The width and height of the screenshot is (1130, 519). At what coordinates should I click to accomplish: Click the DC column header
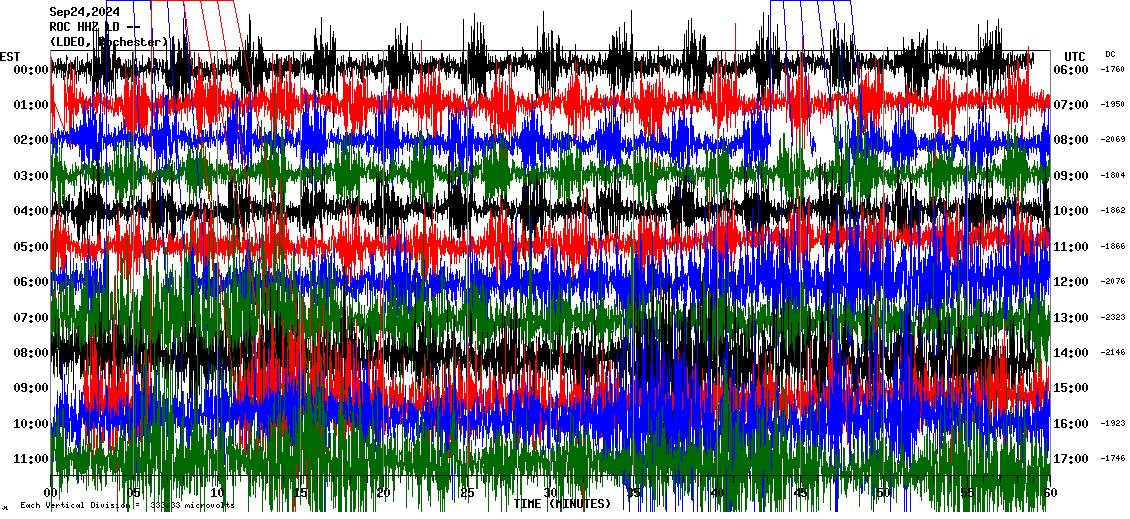(1110, 54)
